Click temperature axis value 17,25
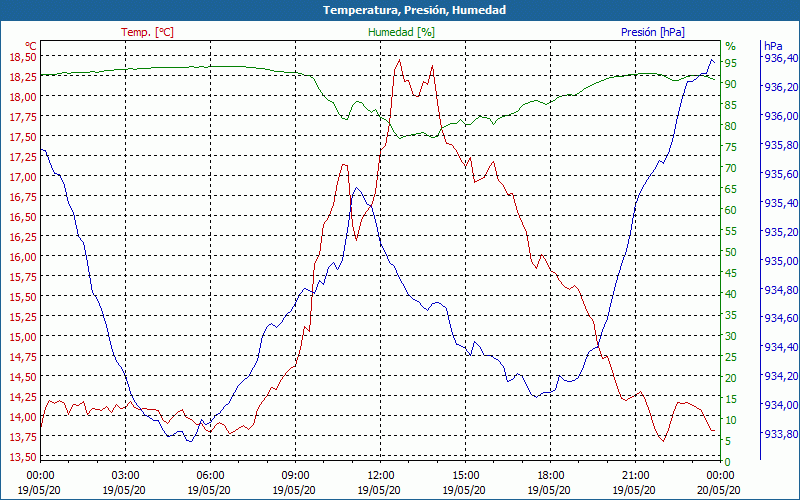 [23, 157]
